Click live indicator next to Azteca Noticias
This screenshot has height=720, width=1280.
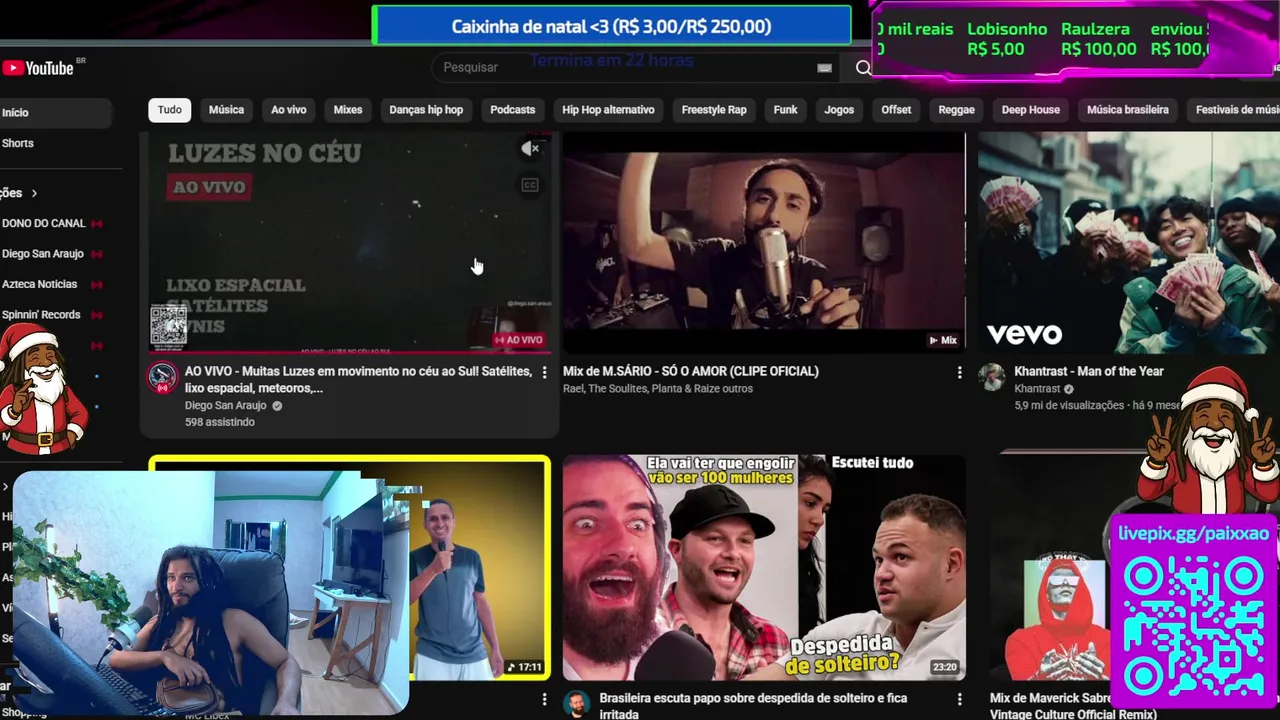(x=96, y=284)
